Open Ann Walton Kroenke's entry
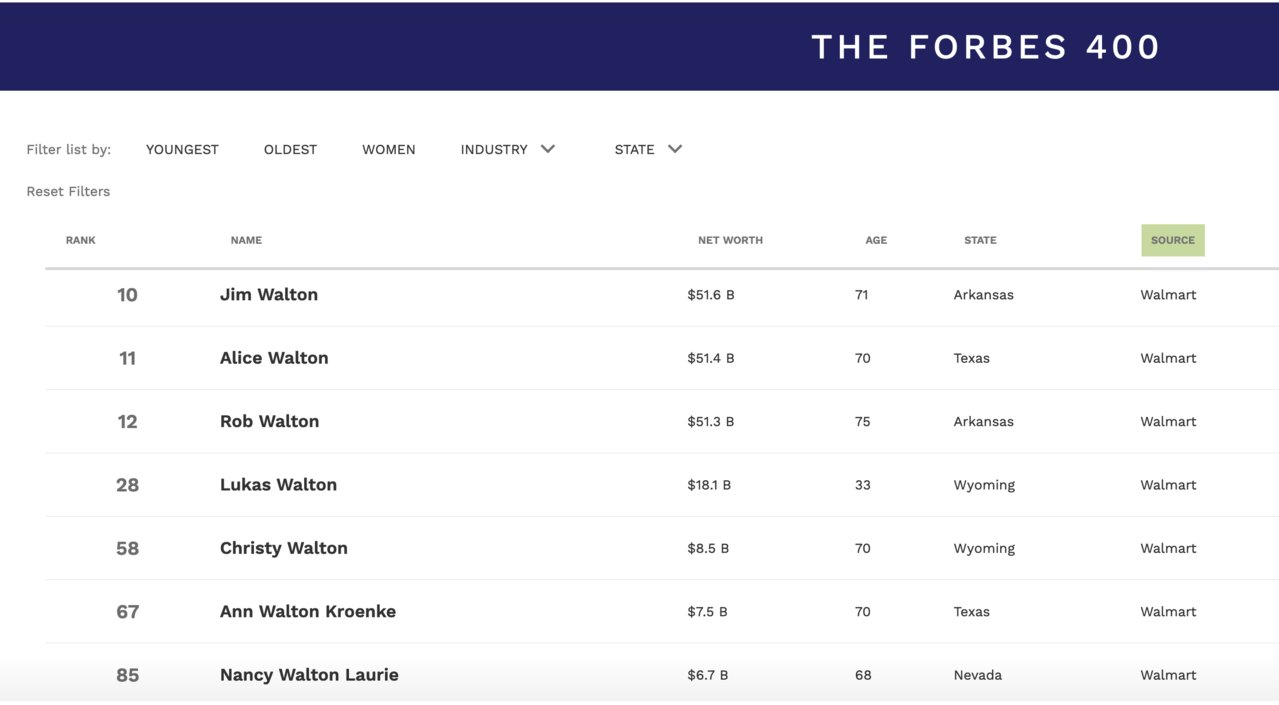 tap(308, 611)
